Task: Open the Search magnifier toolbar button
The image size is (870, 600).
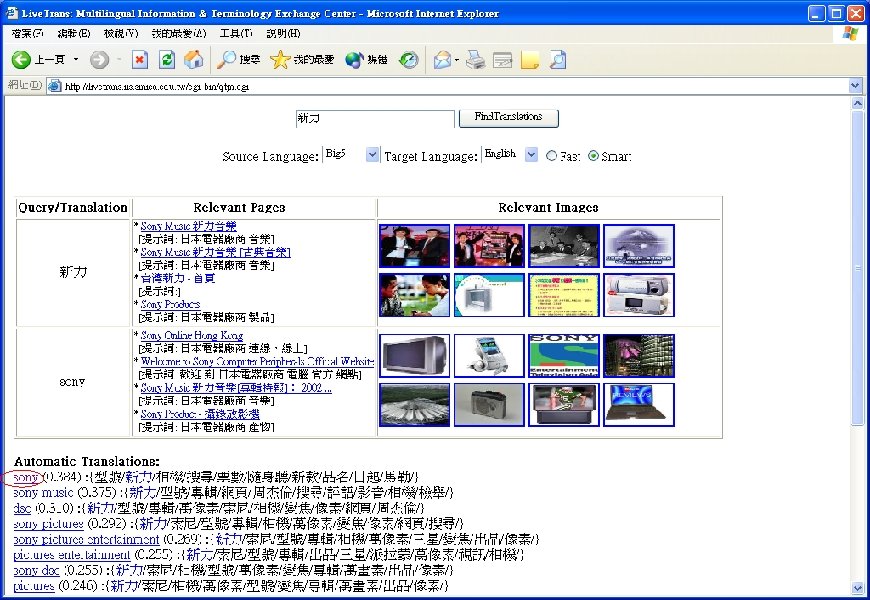Action: click(x=239, y=59)
